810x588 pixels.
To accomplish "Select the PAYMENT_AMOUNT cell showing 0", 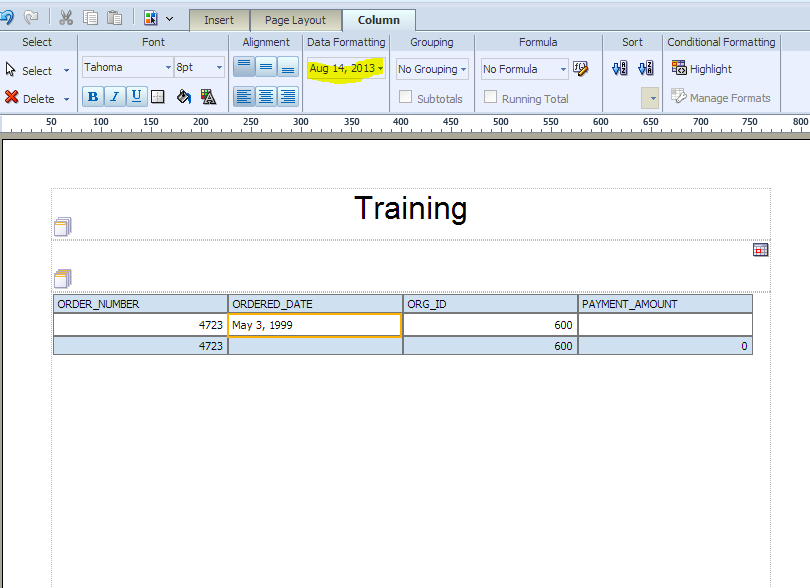I will tap(665, 346).
